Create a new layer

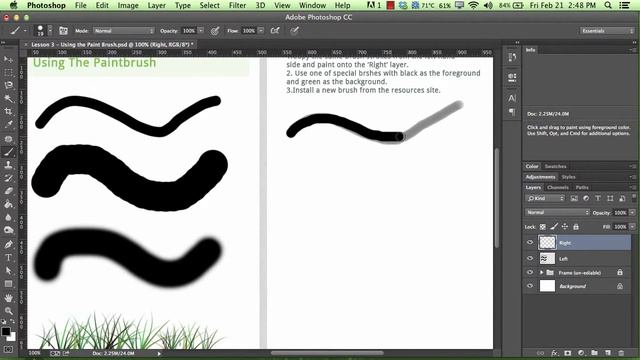pyautogui.click(x=608, y=353)
